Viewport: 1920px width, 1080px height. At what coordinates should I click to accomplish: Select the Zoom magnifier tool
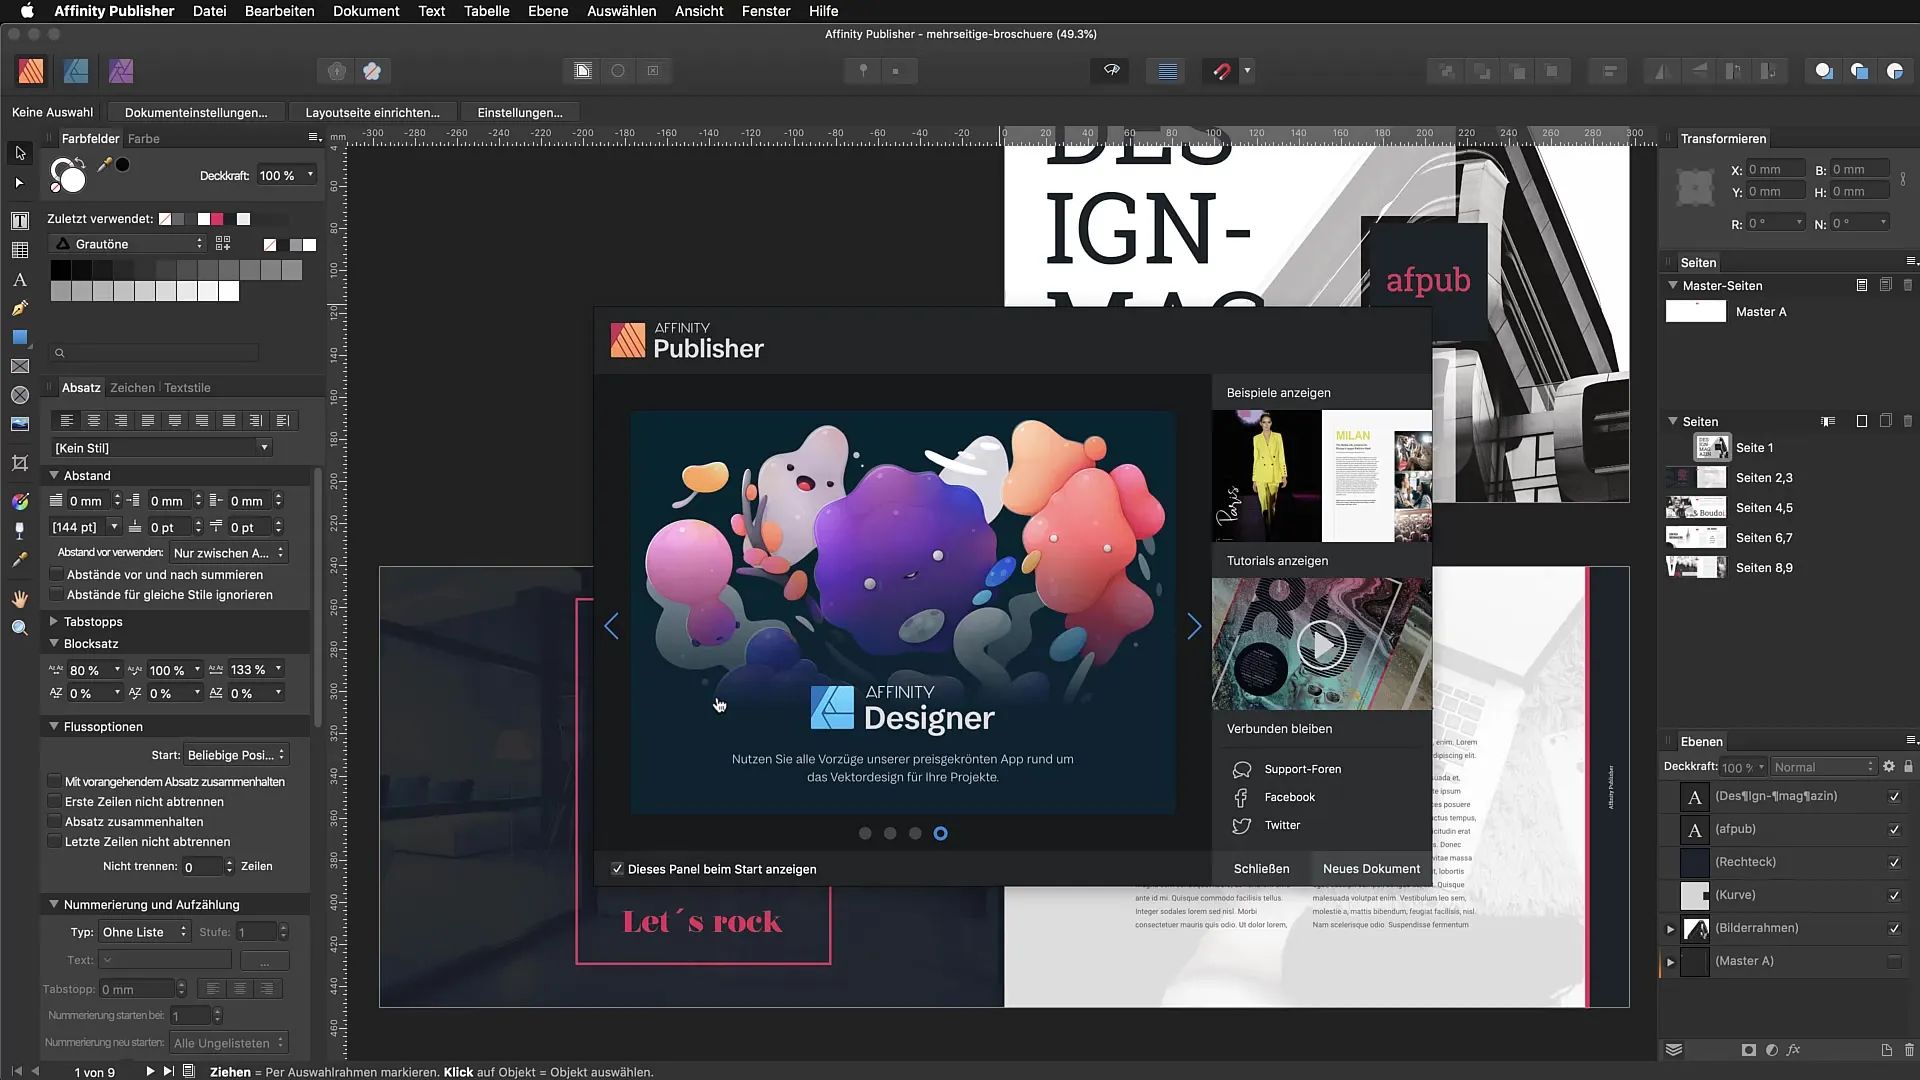coord(20,628)
